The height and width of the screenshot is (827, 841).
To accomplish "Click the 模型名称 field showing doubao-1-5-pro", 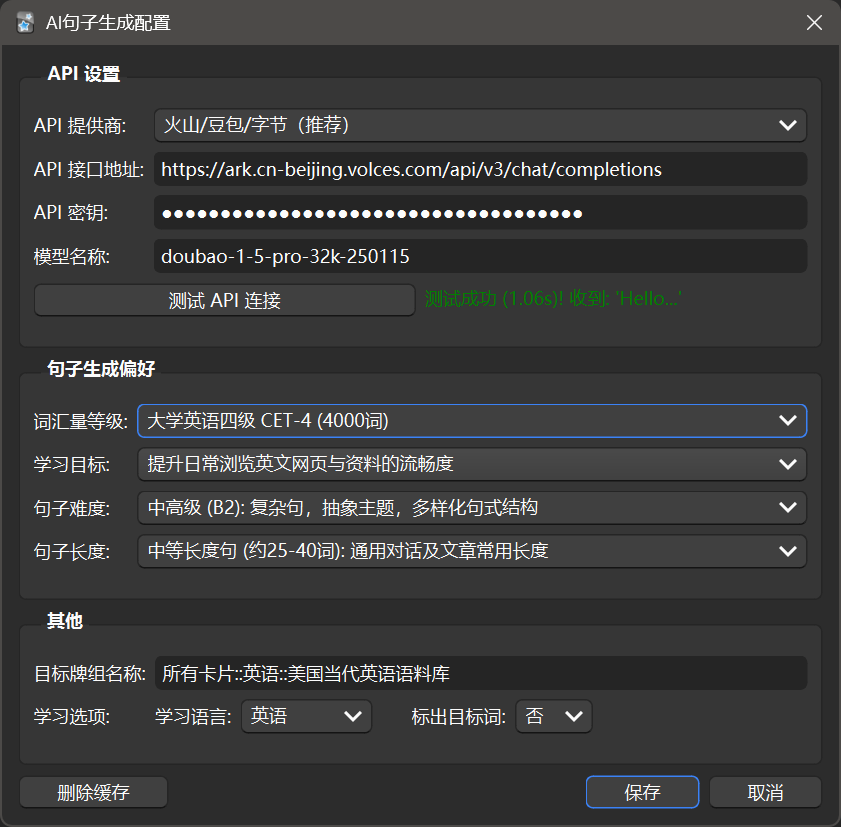I will 481,256.
